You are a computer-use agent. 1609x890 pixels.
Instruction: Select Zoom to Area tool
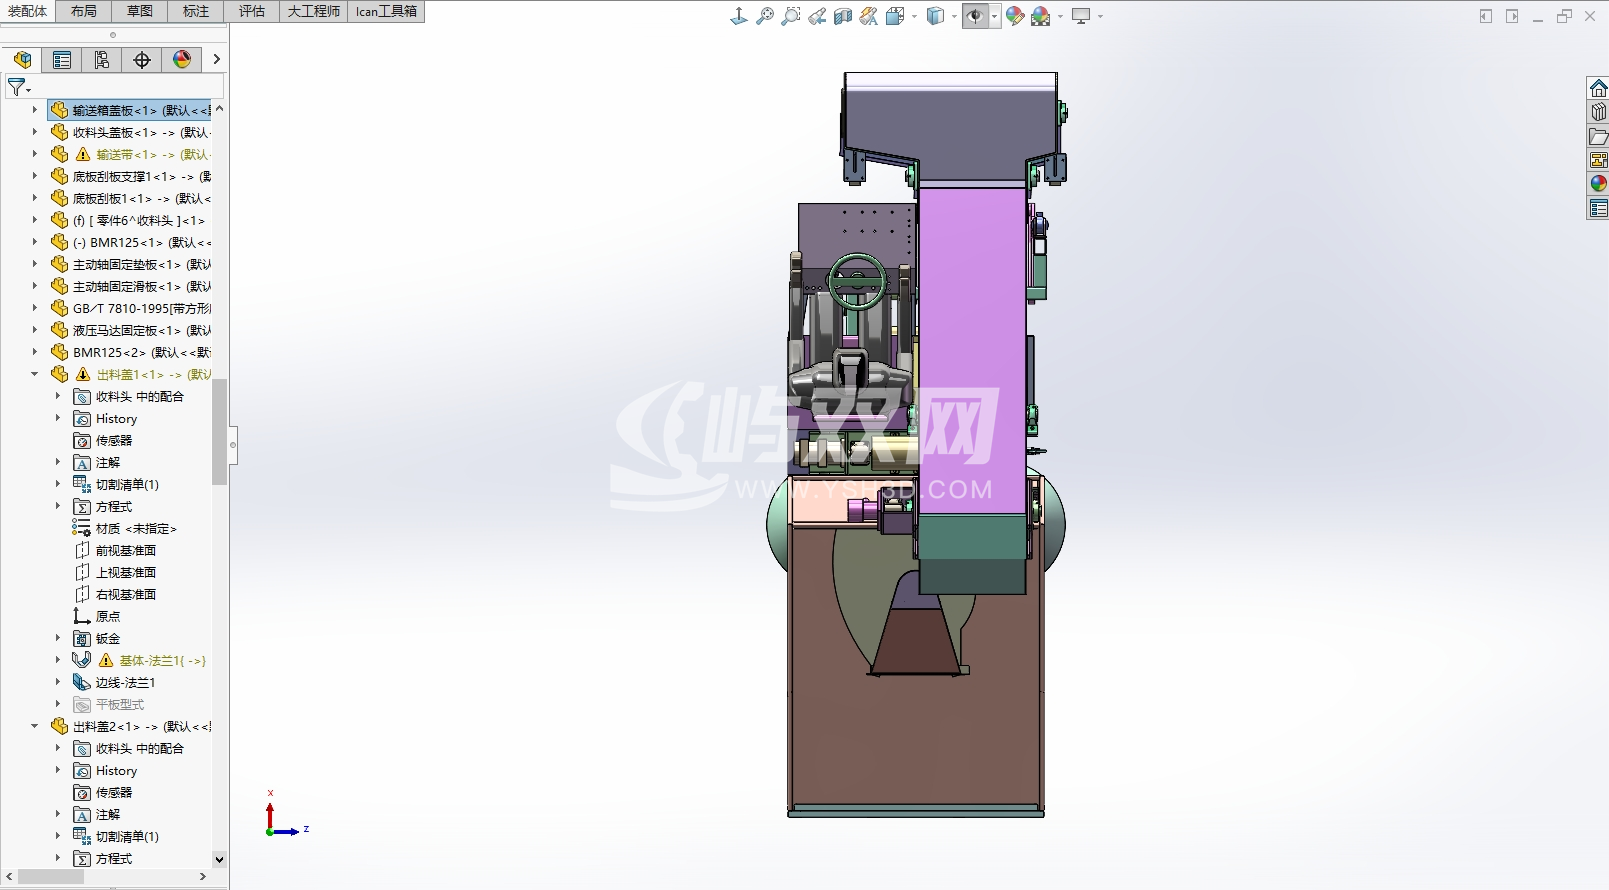click(791, 16)
